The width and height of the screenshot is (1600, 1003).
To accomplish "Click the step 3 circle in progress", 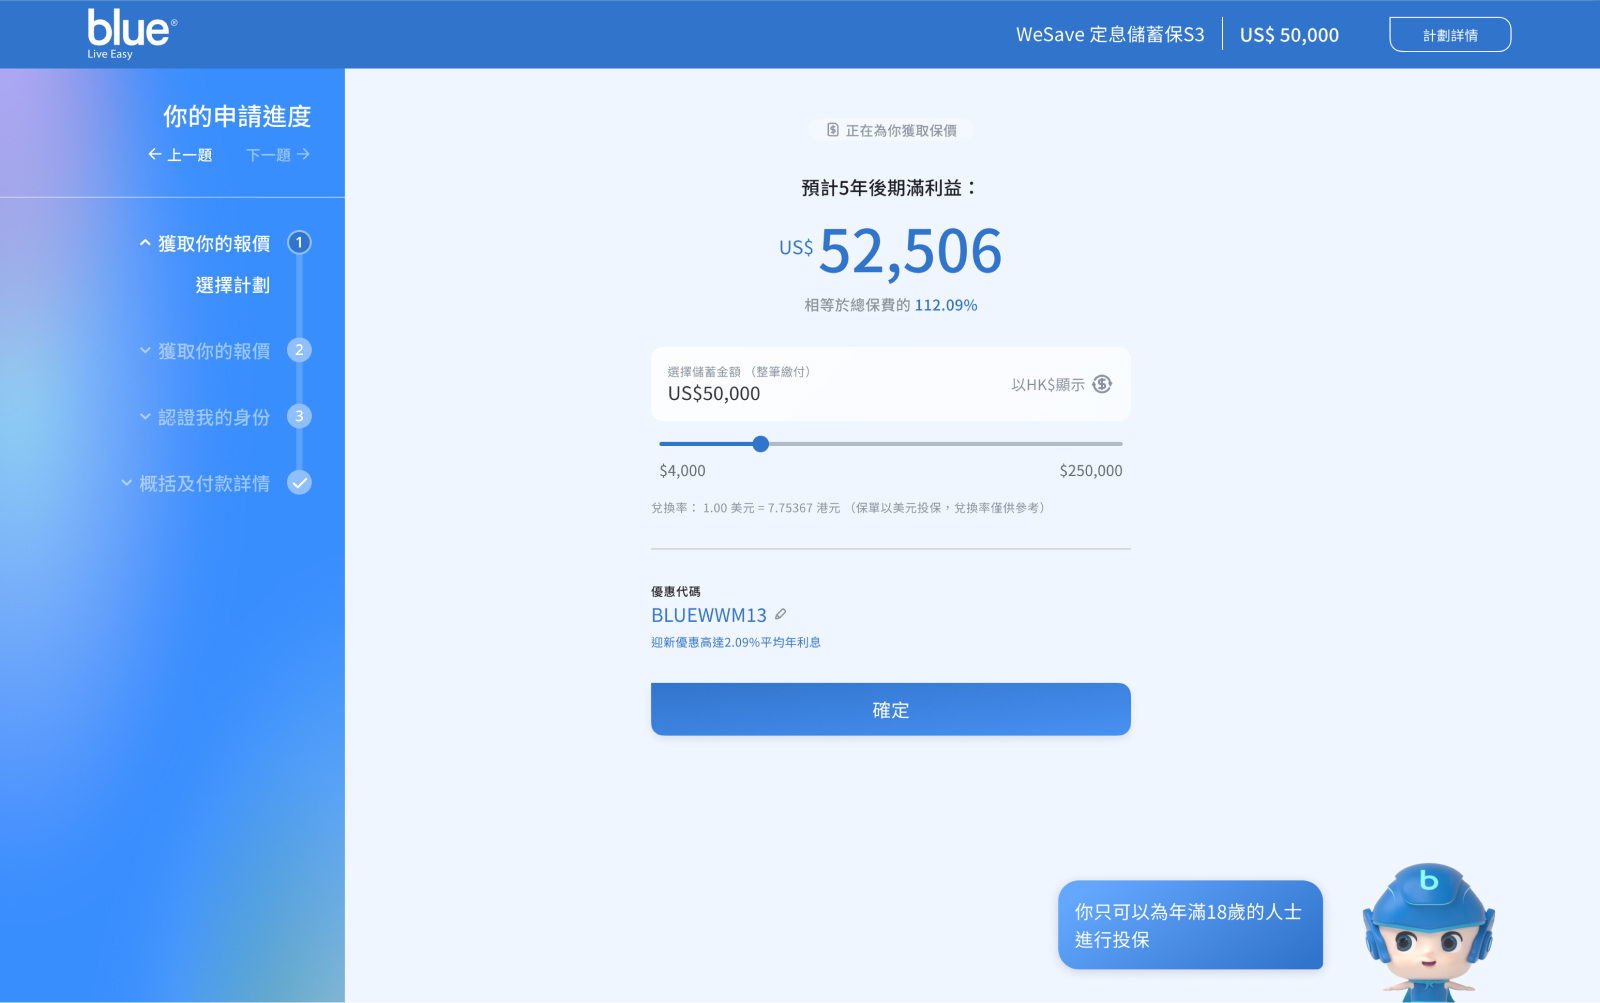I will (299, 416).
